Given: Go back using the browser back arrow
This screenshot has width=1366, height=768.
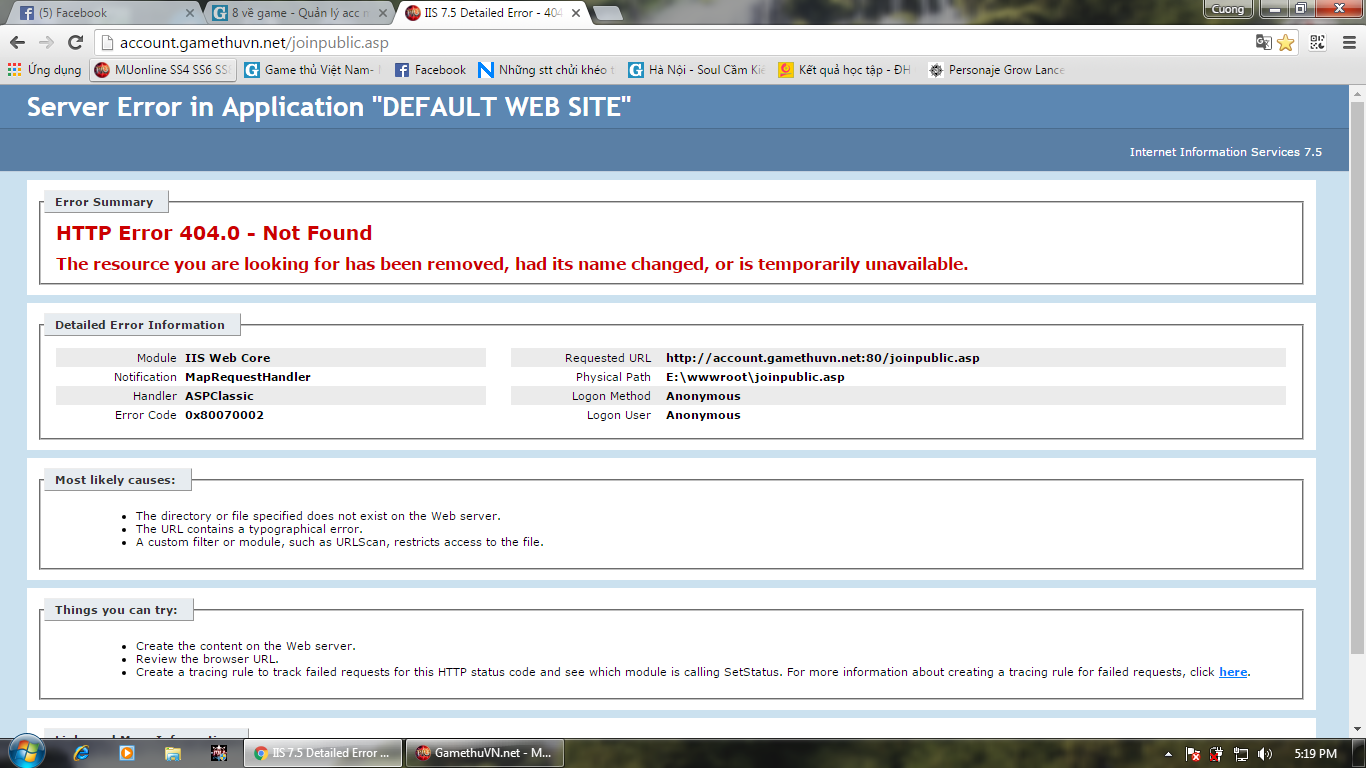Looking at the screenshot, I should coord(17,43).
